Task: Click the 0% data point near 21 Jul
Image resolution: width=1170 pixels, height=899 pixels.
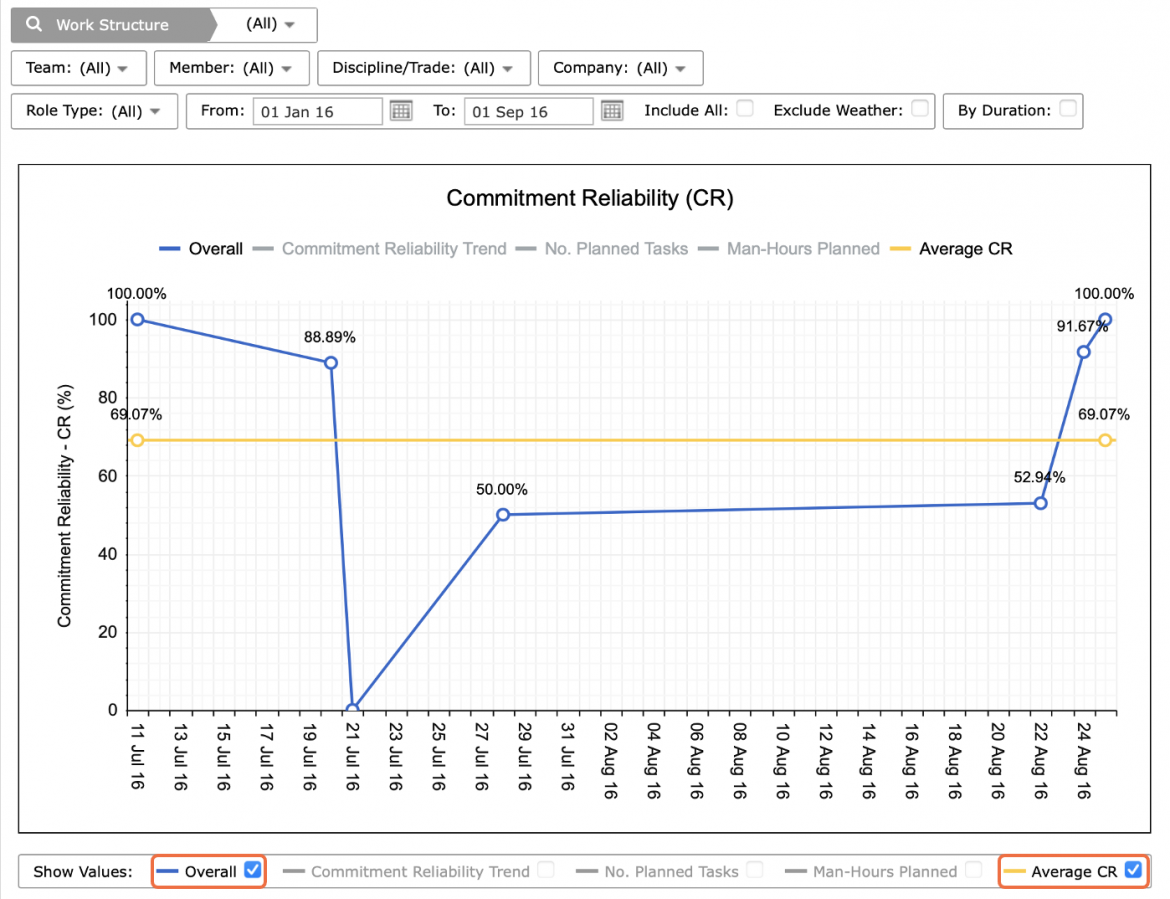Action: [x=352, y=709]
